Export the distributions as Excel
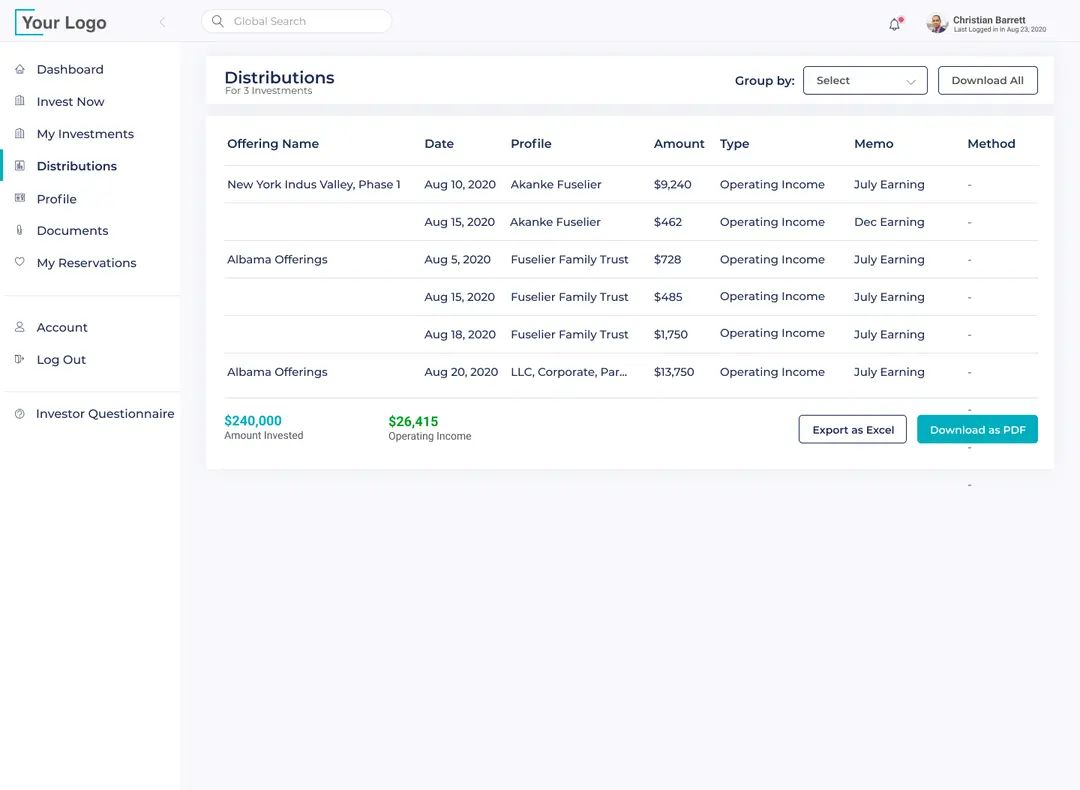Image resolution: width=1080 pixels, height=790 pixels. coord(852,429)
